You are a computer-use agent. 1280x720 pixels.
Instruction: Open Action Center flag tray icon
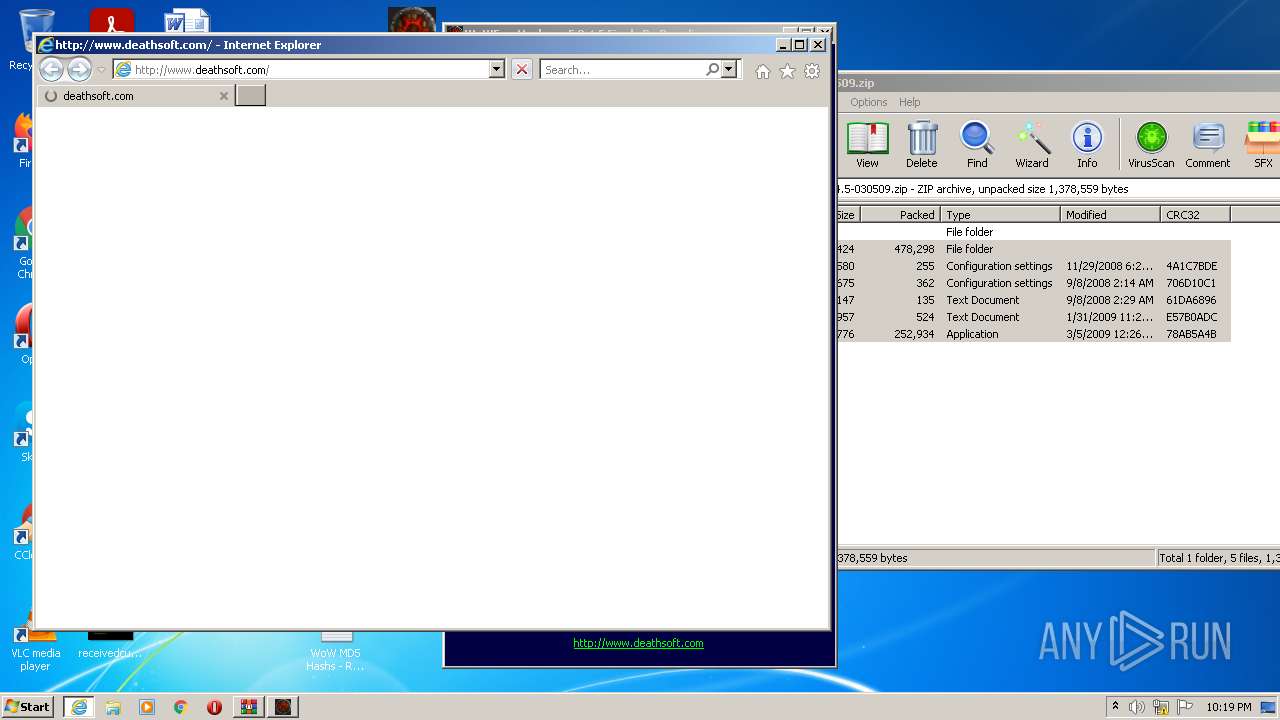[x=1185, y=707]
